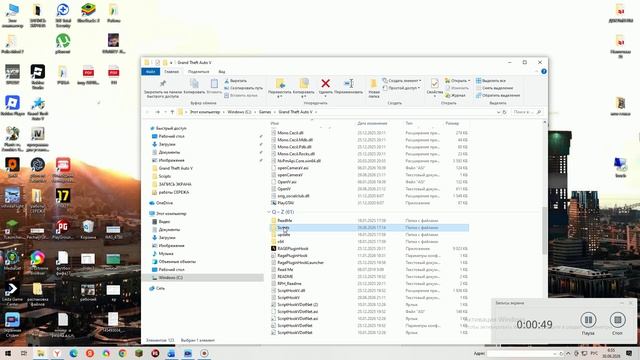The image size is (640, 360).
Task: Click the Paste (Вставить) ribbon icon
Action: (214, 84)
